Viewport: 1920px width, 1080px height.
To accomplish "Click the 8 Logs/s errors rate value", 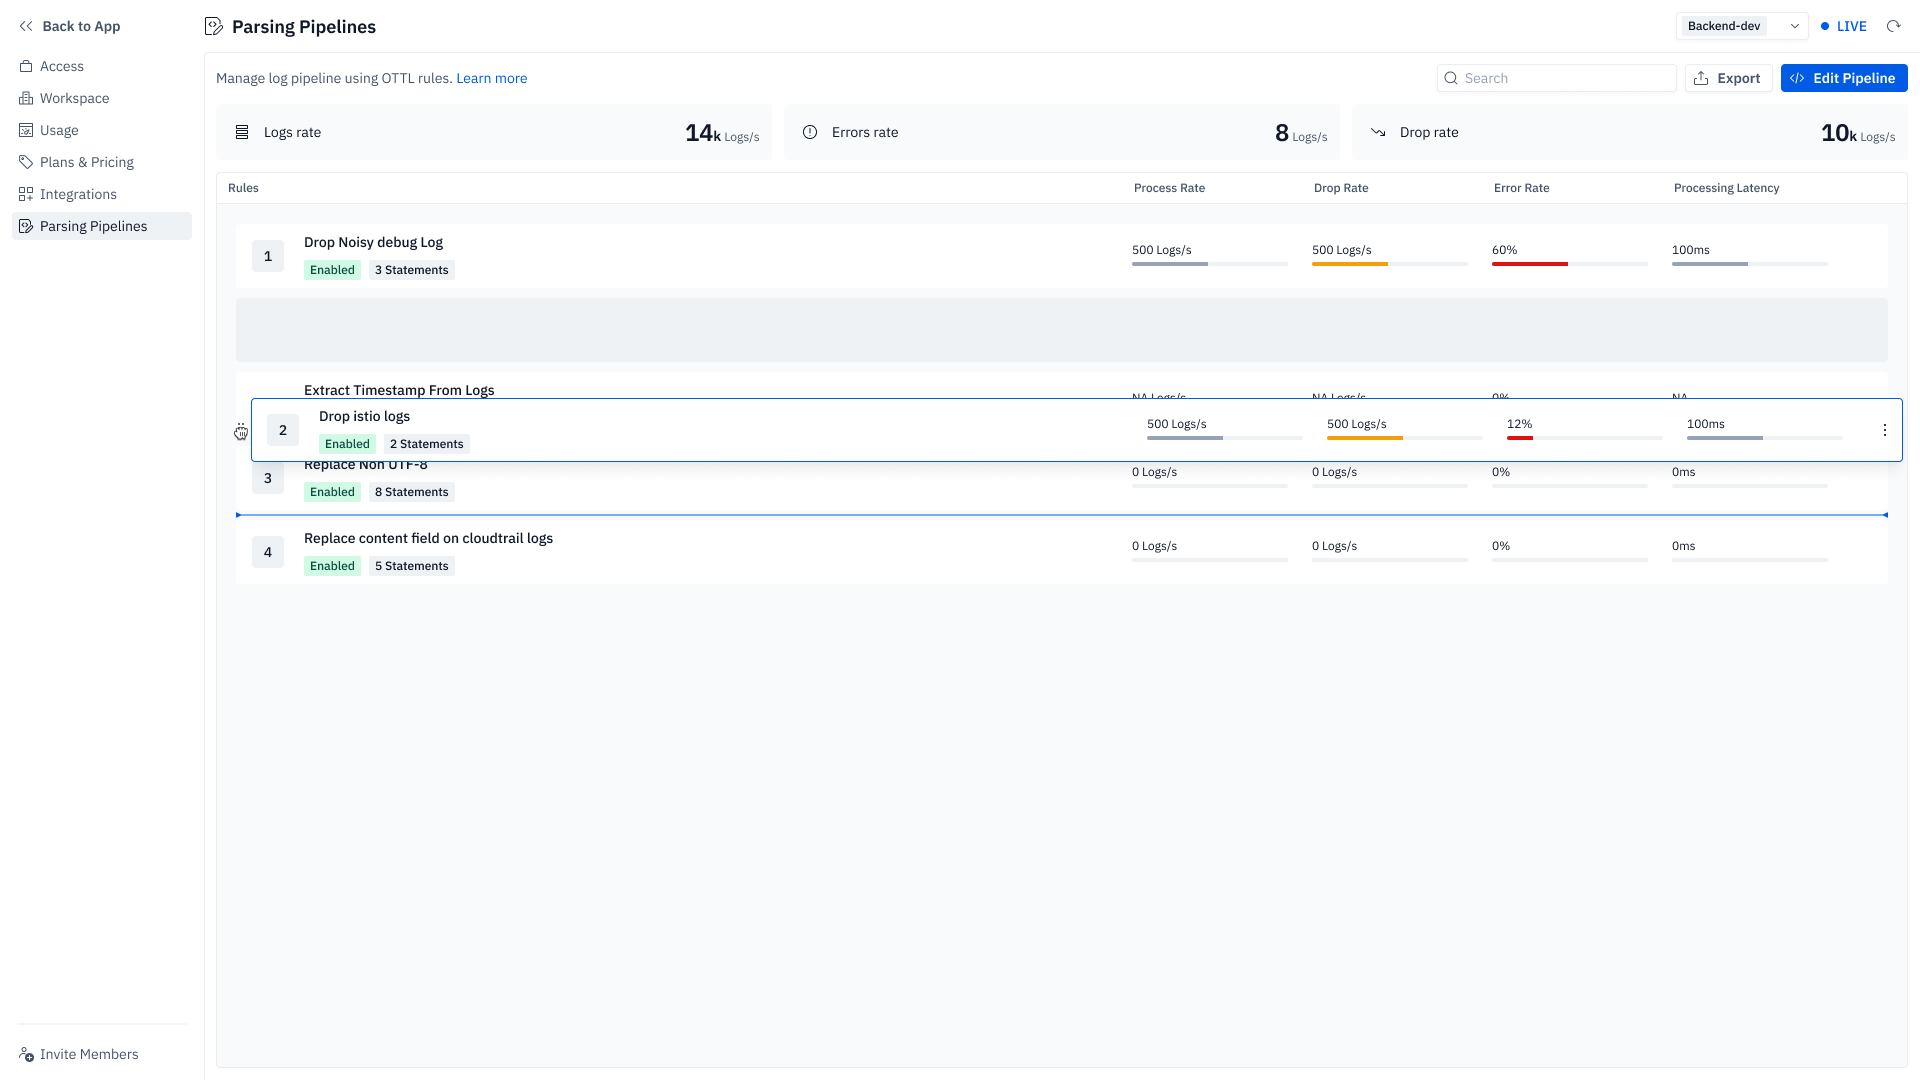I will (x=1301, y=133).
